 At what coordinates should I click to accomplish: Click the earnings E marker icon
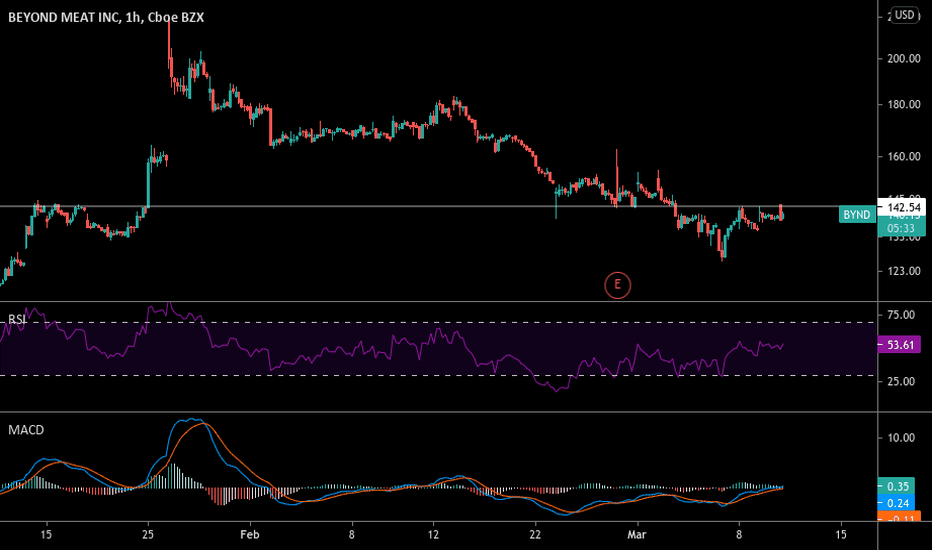[x=617, y=285]
